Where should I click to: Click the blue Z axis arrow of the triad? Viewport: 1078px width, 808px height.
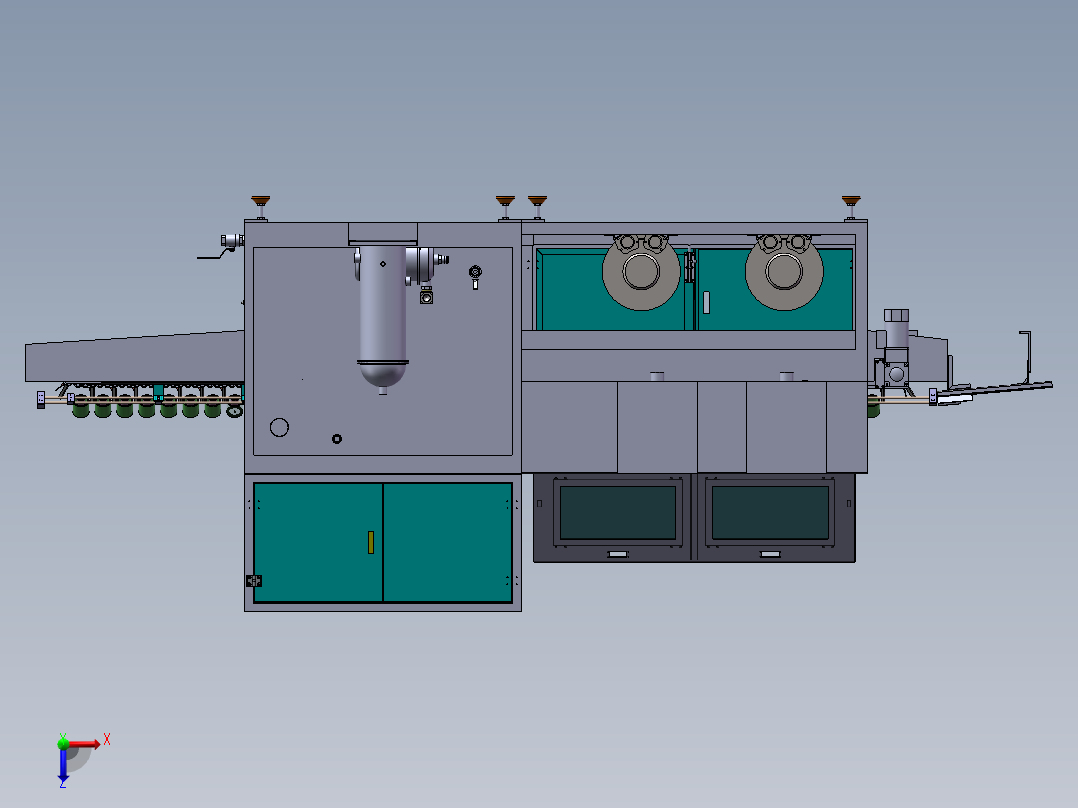click(63, 765)
